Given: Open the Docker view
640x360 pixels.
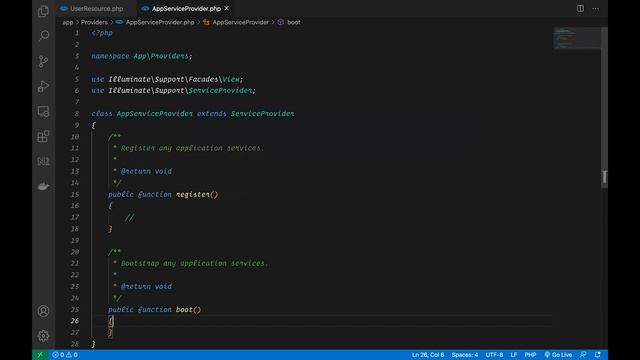Looking at the screenshot, I should (43, 187).
